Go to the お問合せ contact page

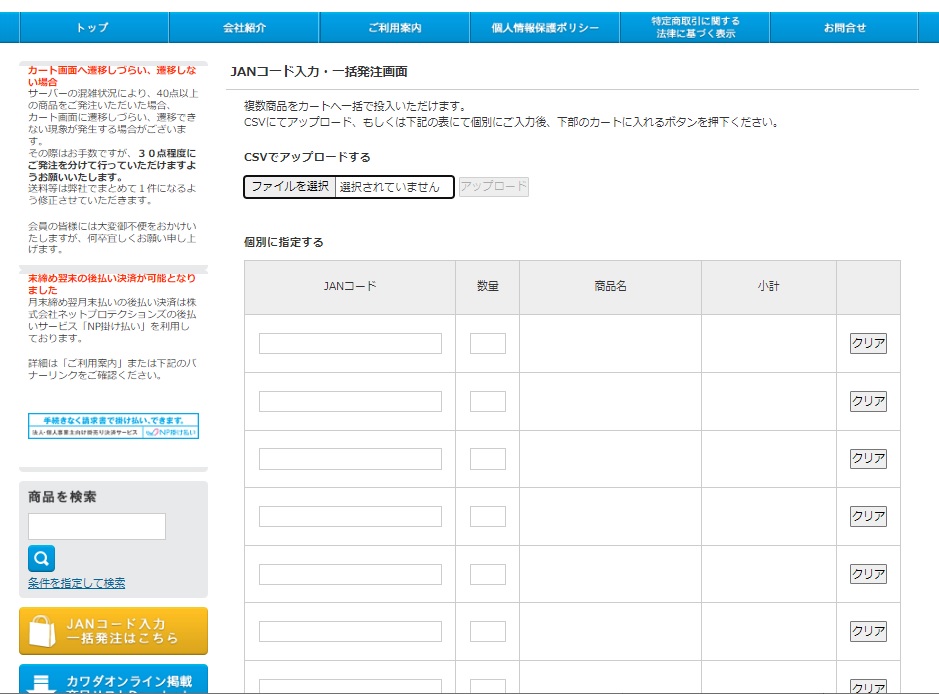pyautogui.click(x=844, y=28)
